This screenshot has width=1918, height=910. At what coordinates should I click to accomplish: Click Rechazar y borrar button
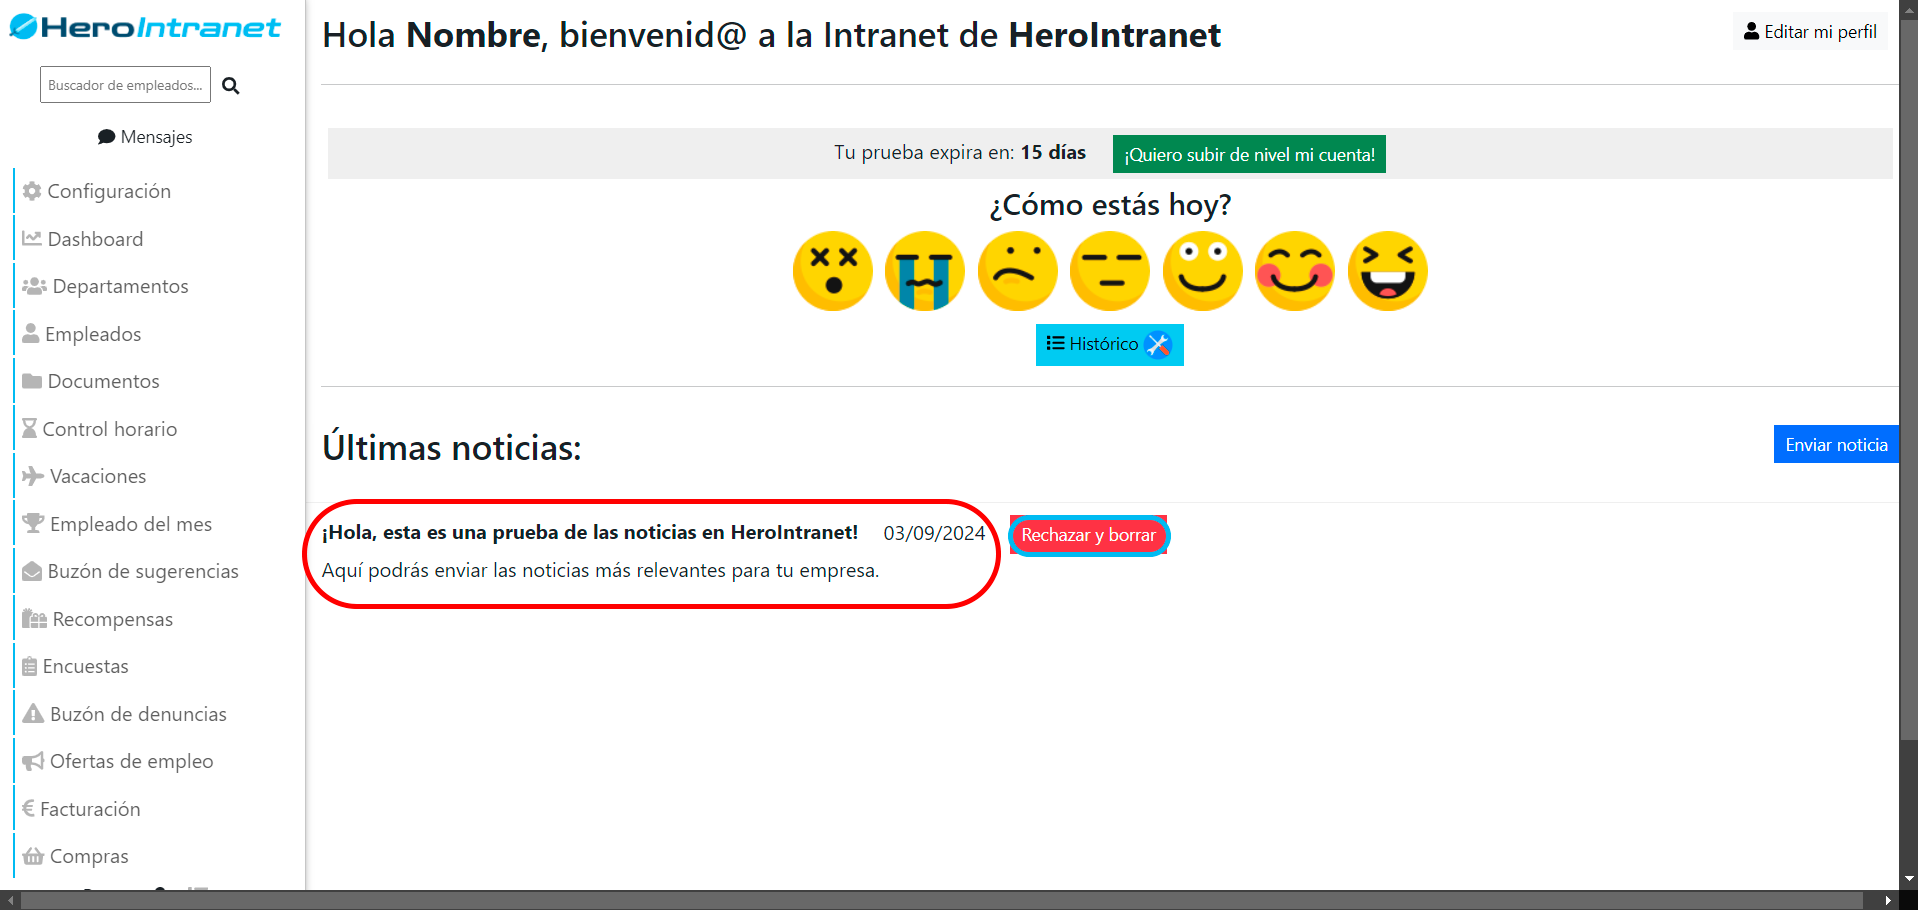[x=1088, y=535]
